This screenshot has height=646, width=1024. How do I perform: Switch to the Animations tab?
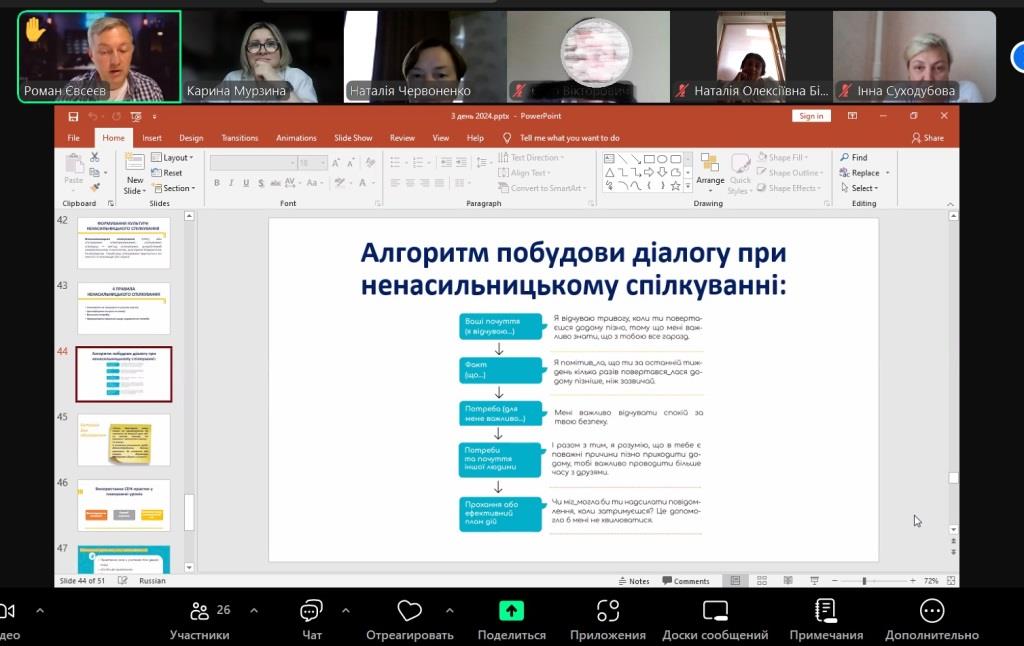pos(296,138)
